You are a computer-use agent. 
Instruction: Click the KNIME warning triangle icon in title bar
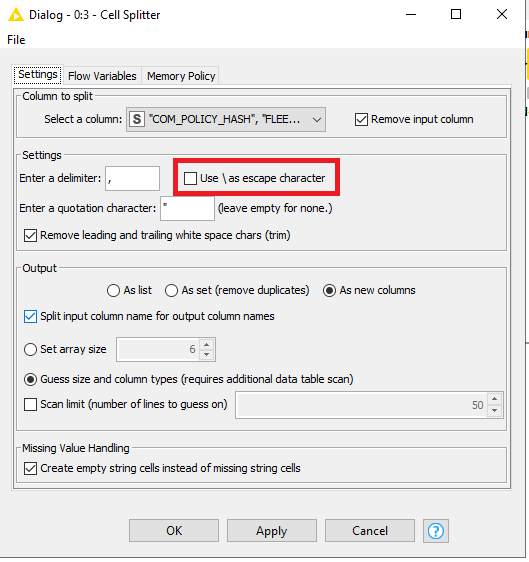[x=16, y=15]
